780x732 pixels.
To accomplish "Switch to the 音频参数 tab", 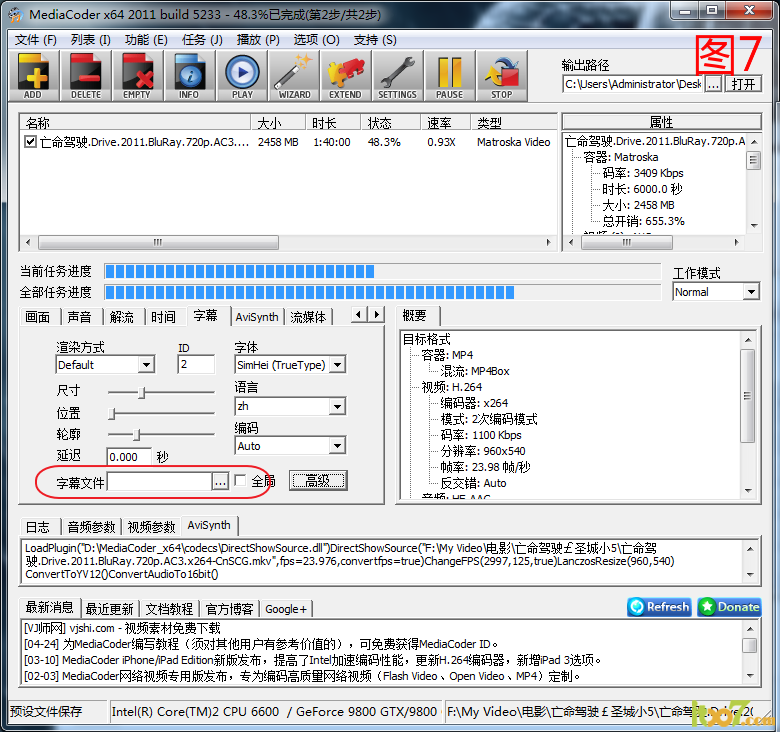I will tap(91, 526).
